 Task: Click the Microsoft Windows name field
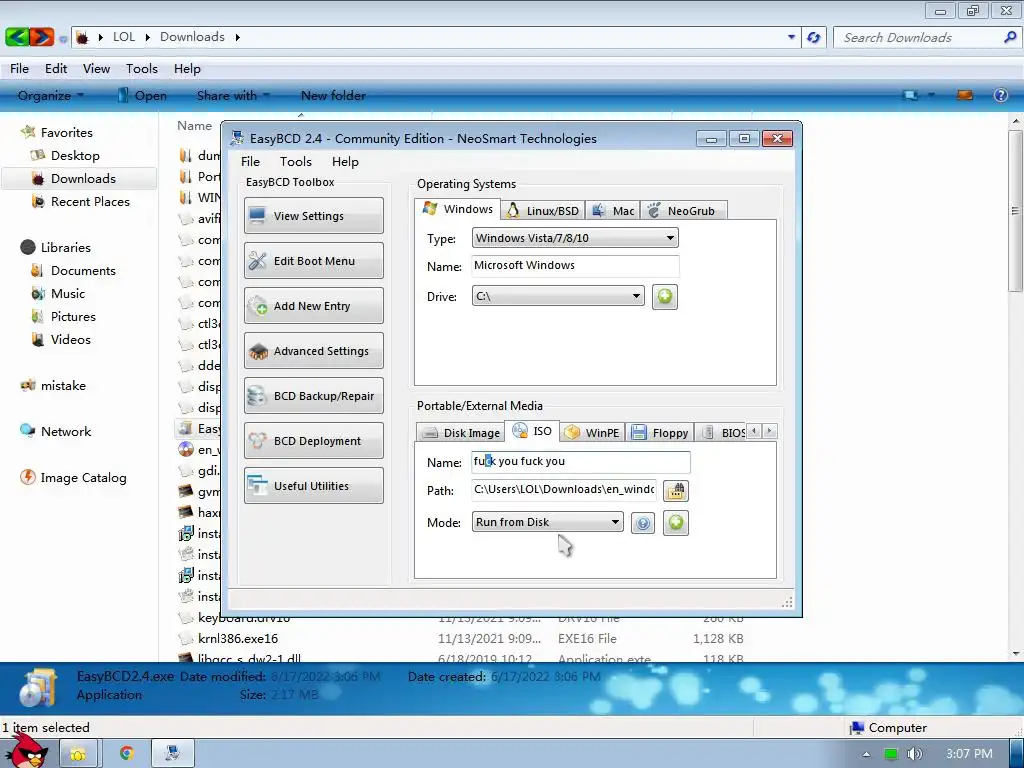tap(575, 266)
